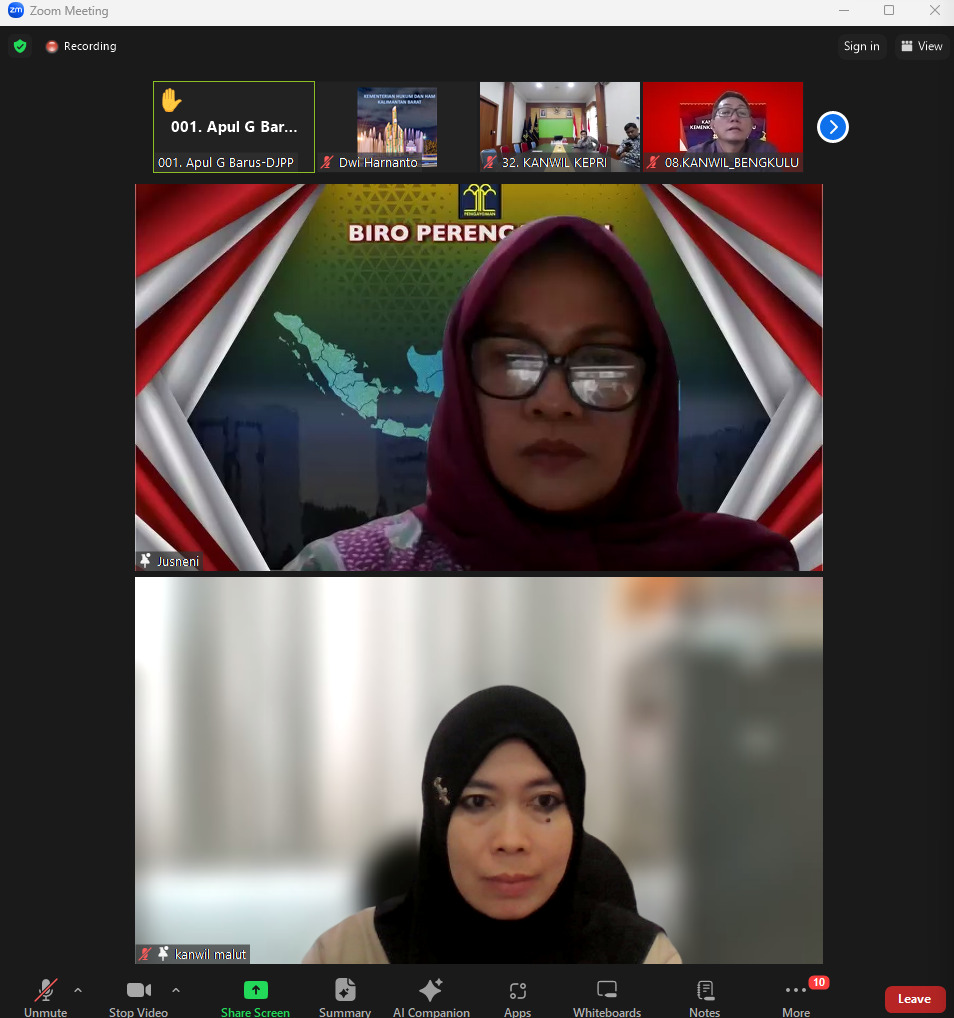Open the More options menu
This screenshot has width=954, height=1018.
click(796, 996)
